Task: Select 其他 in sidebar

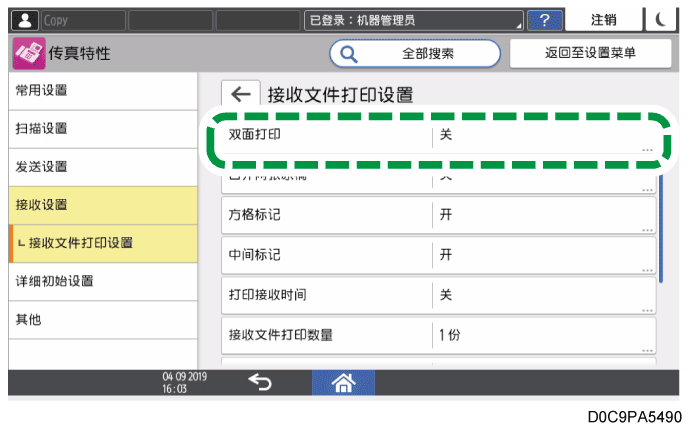Action: click(x=103, y=319)
